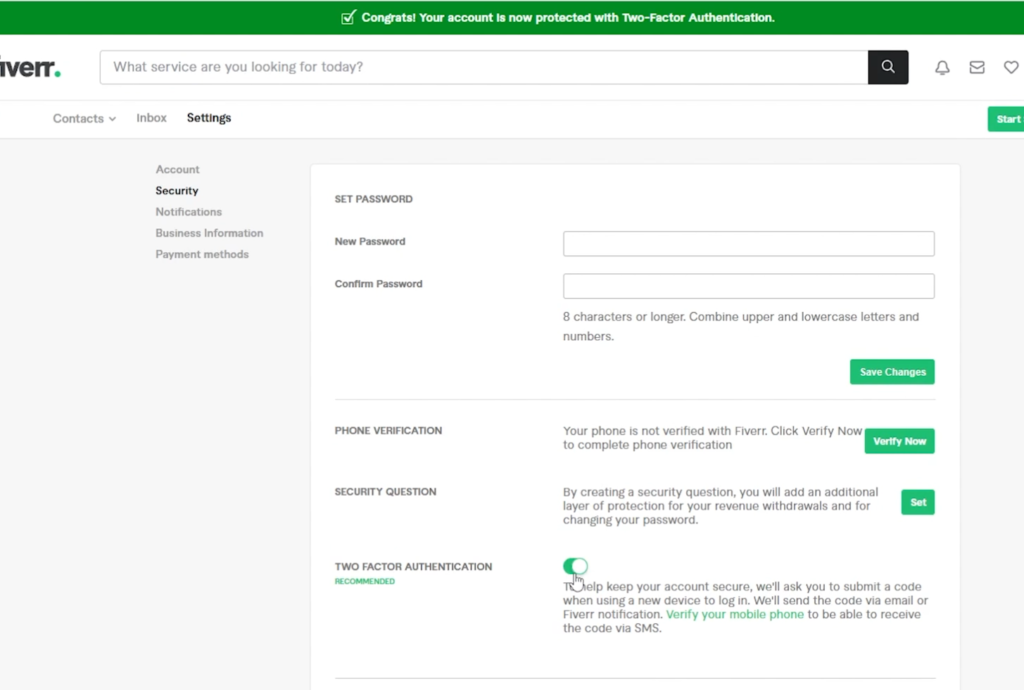Go to Account settings section
This screenshot has height=690, width=1024.
[178, 169]
